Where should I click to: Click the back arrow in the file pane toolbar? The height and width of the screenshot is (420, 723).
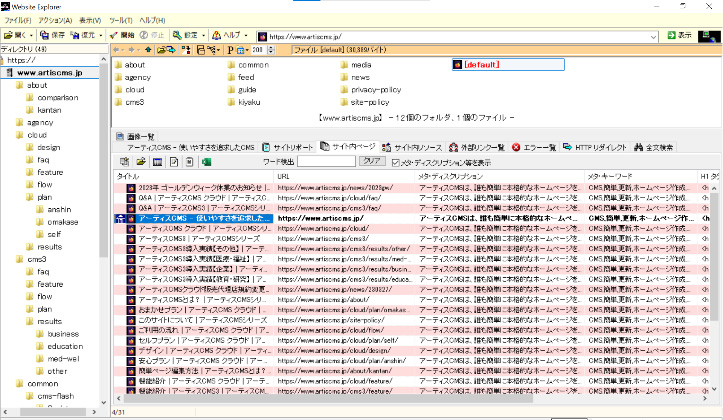coord(116,50)
